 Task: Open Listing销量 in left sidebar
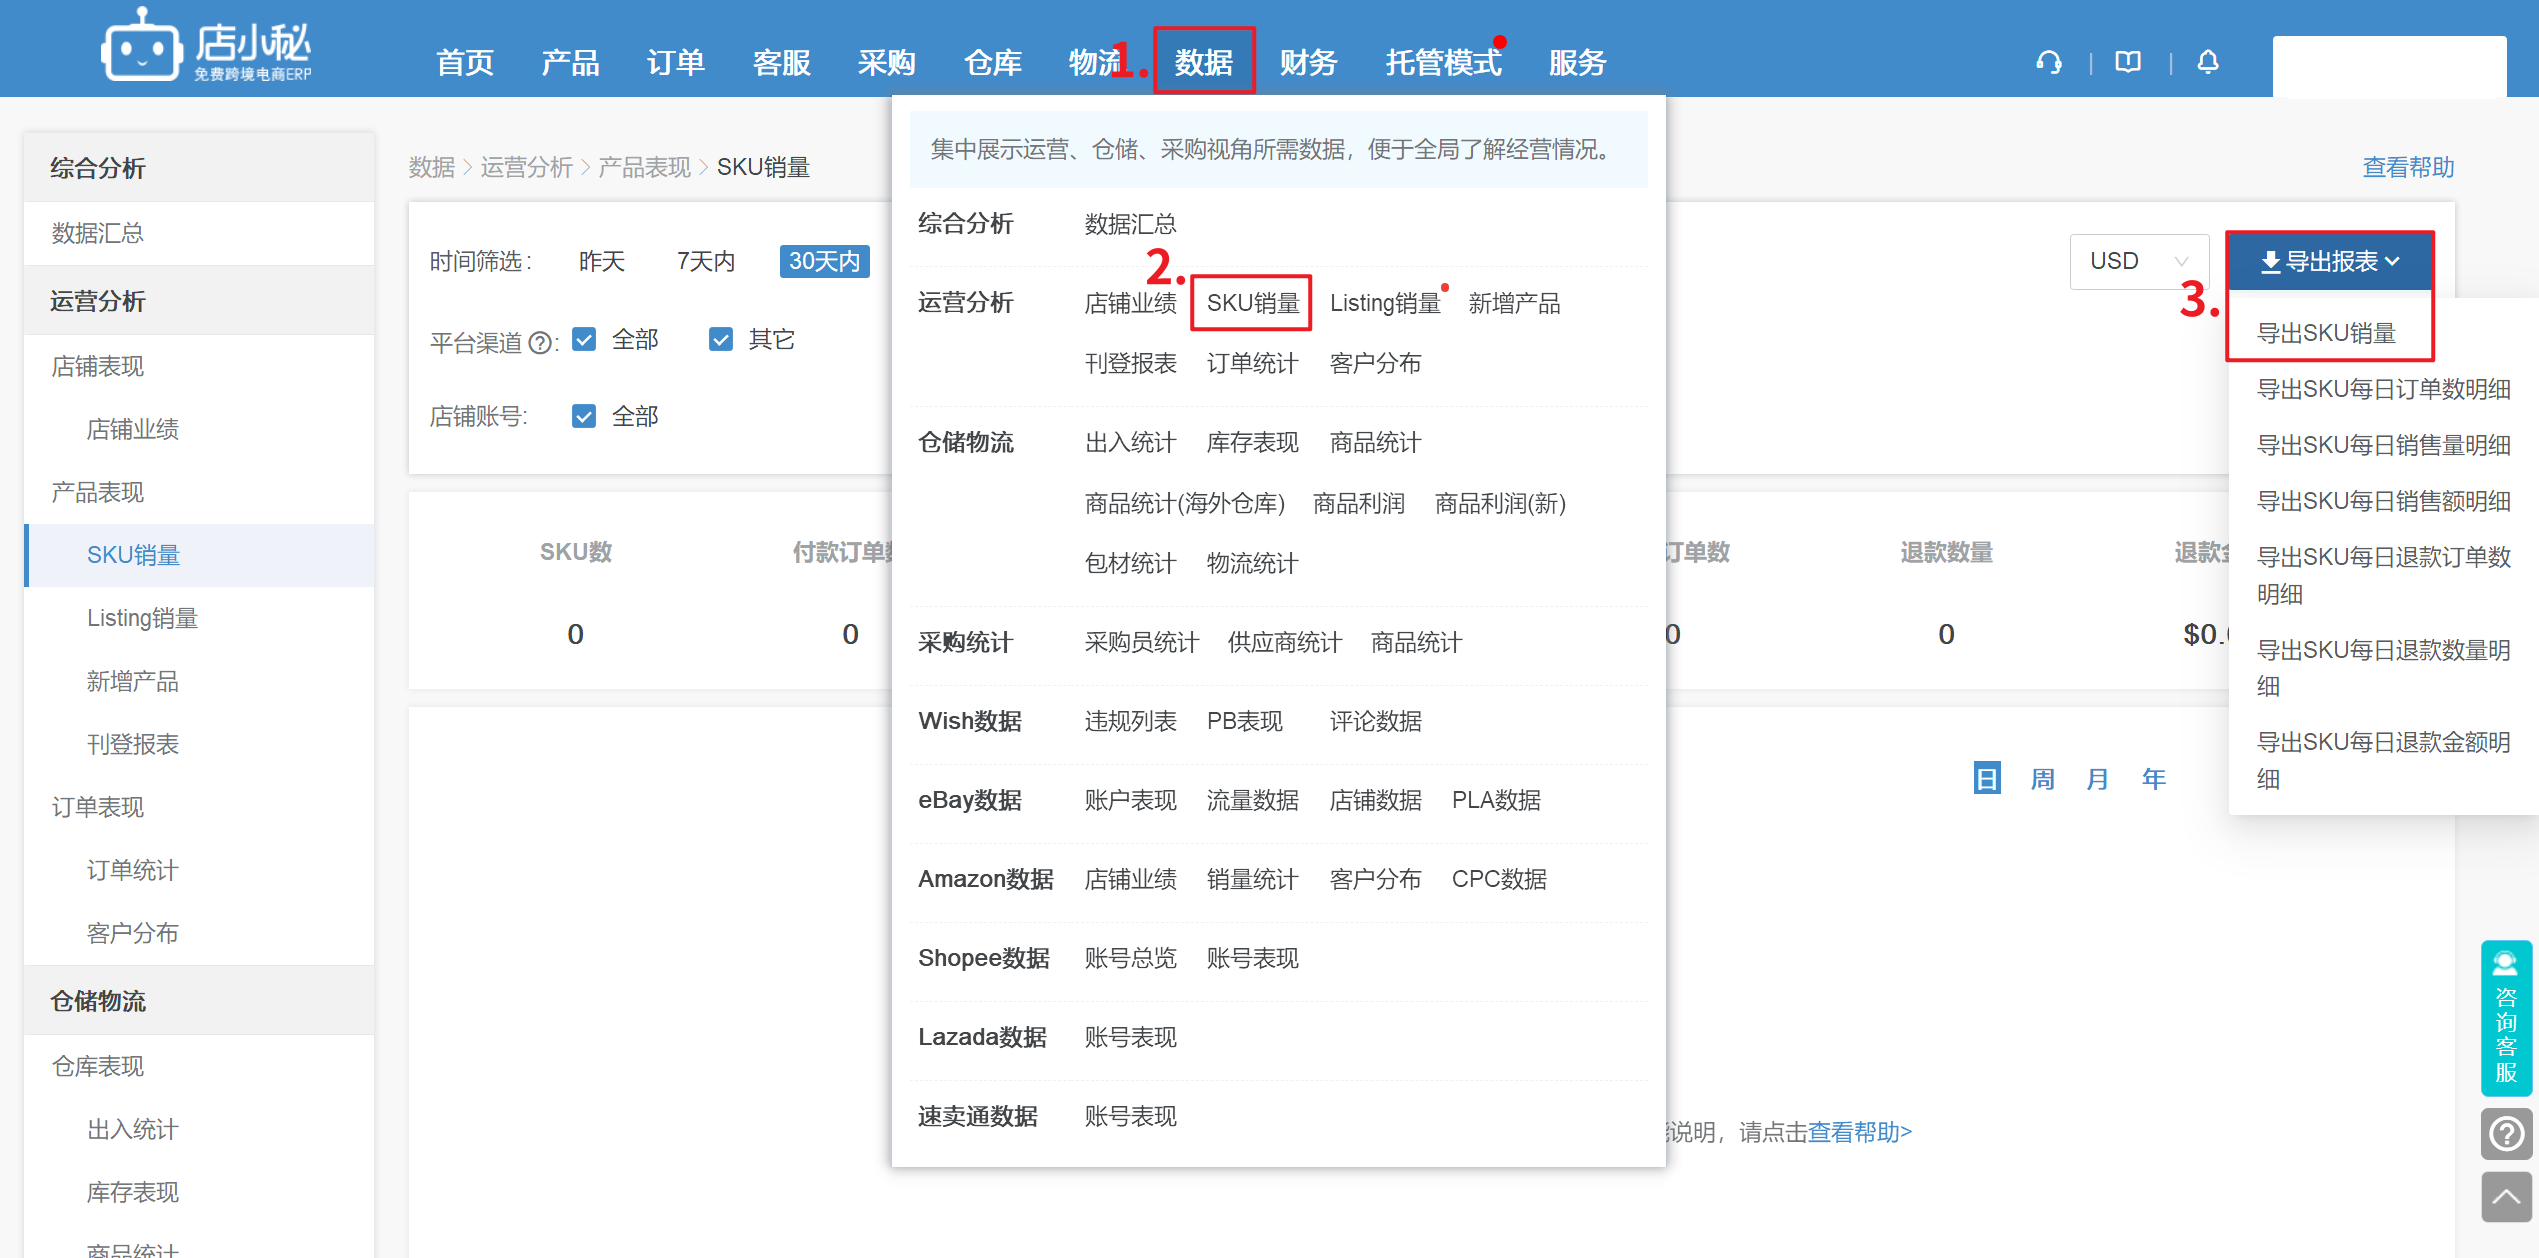pos(142,618)
